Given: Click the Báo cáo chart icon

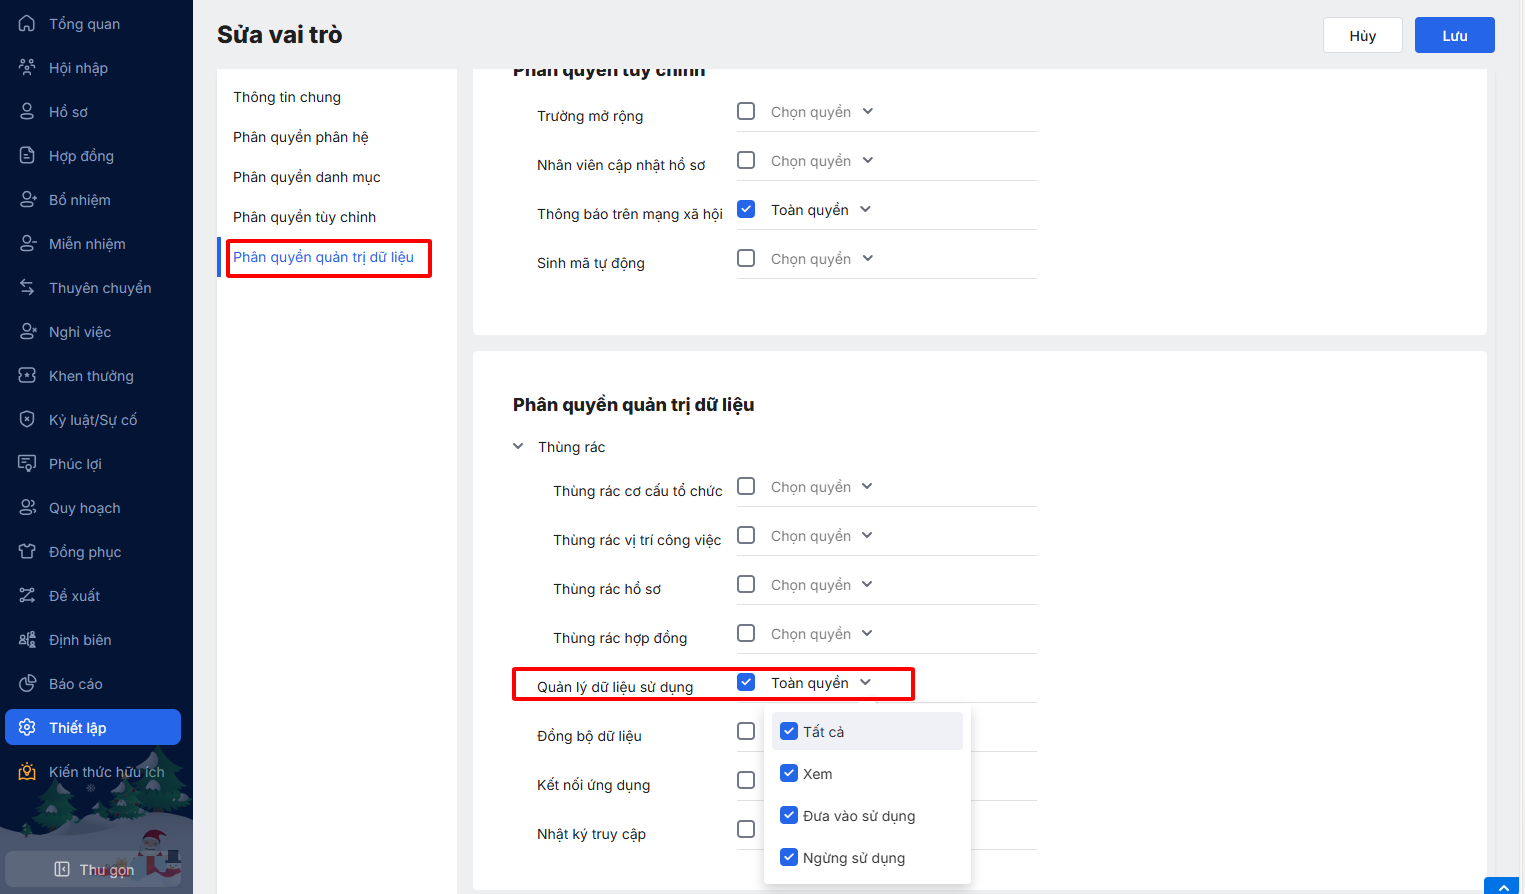Looking at the screenshot, I should point(27,683).
